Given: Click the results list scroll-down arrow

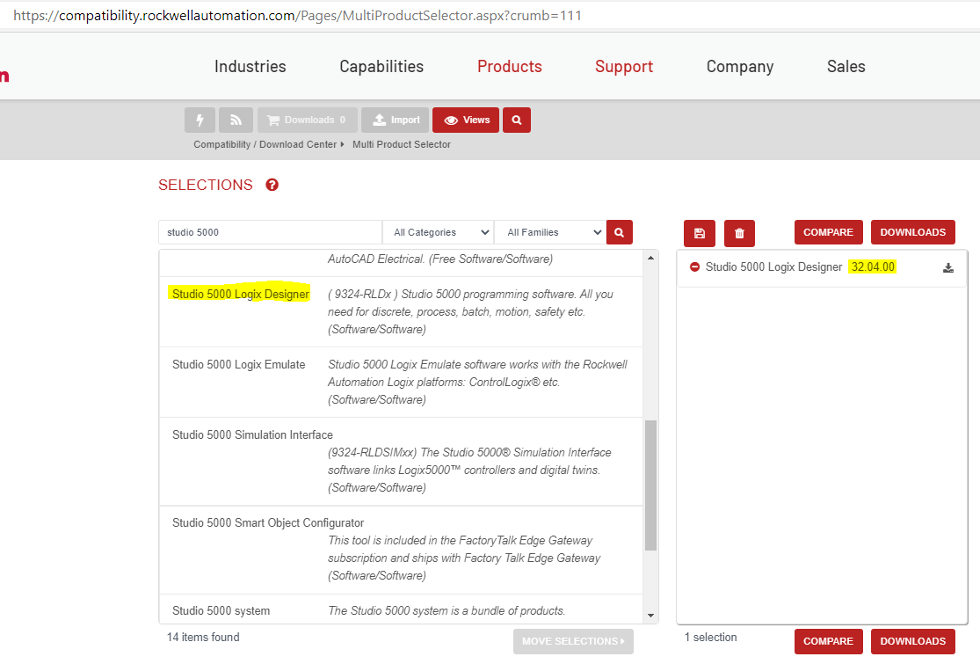Looking at the screenshot, I should [651, 616].
